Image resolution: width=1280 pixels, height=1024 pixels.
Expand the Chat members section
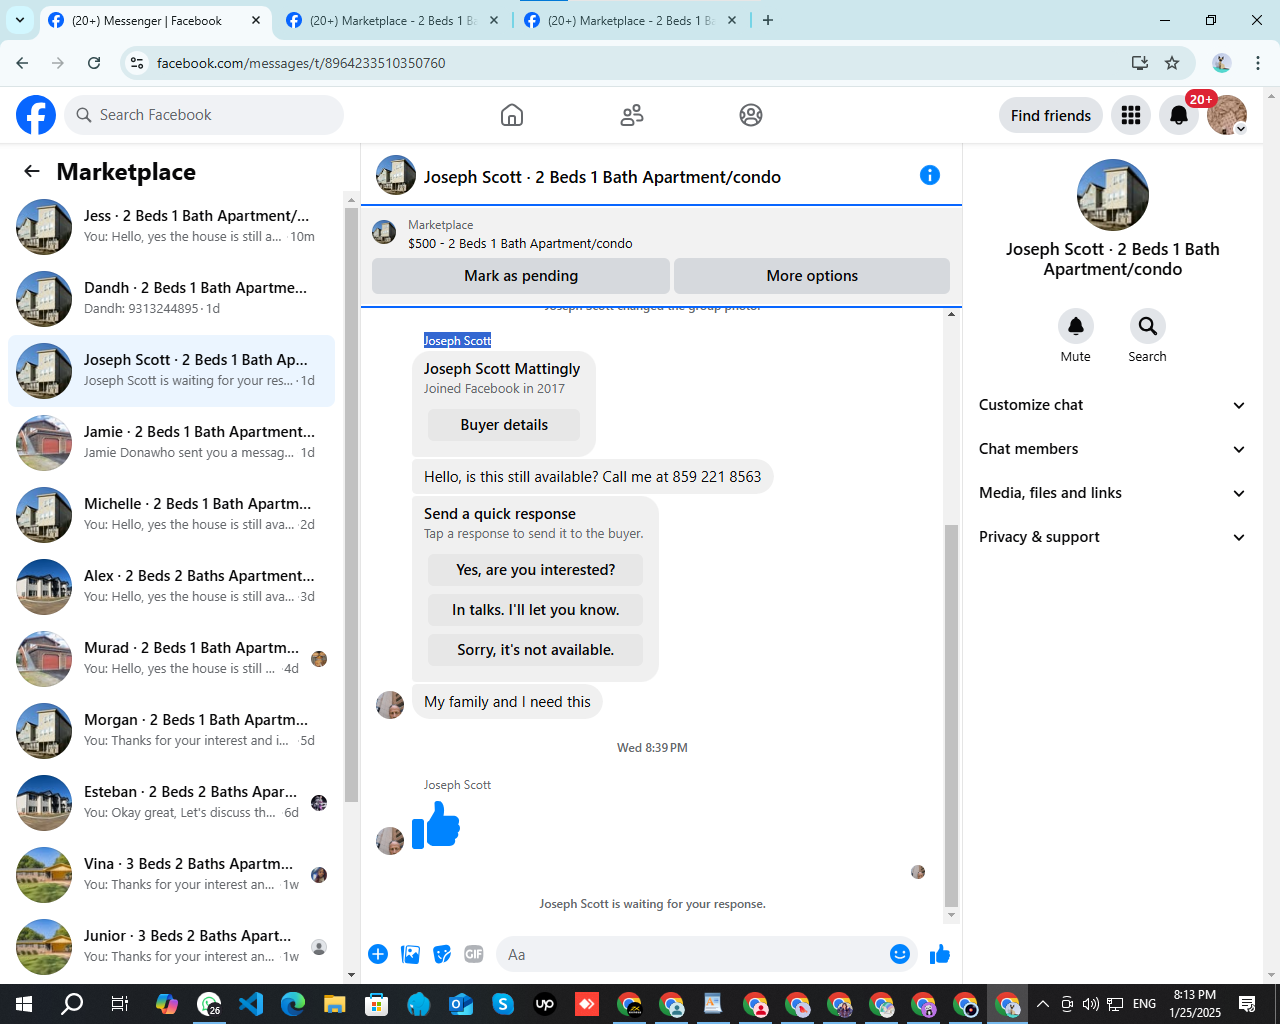pos(1112,449)
